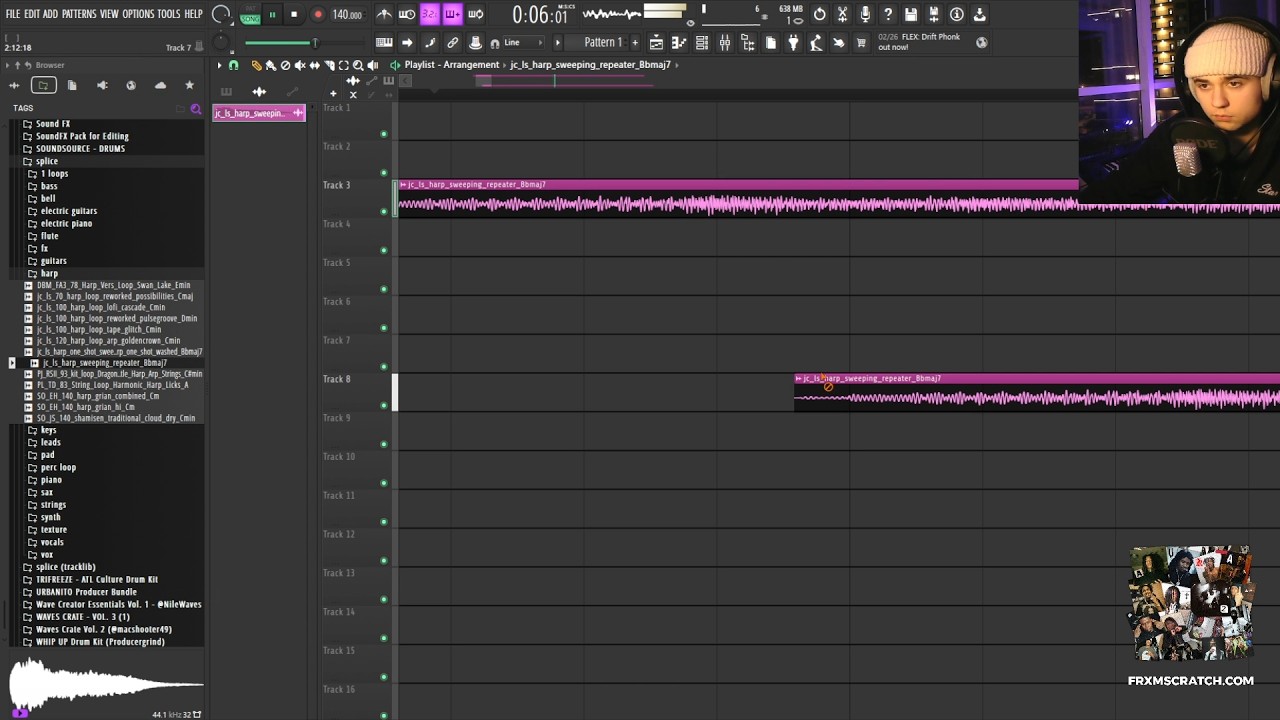Select the Mute tool in playlist
1280x720 pixels.
click(x=300, y=65)
